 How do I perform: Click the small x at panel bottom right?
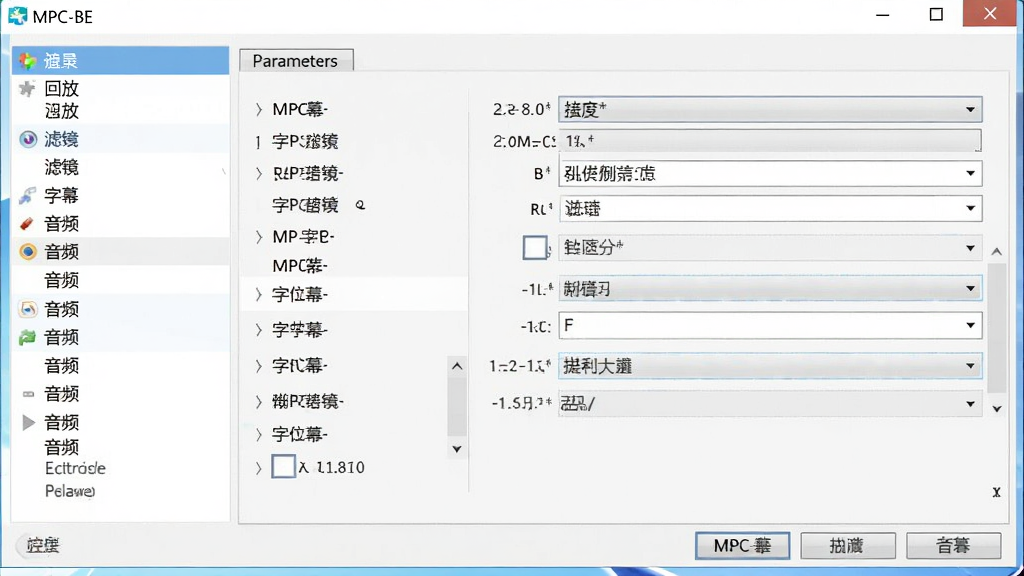pos(997,492)
